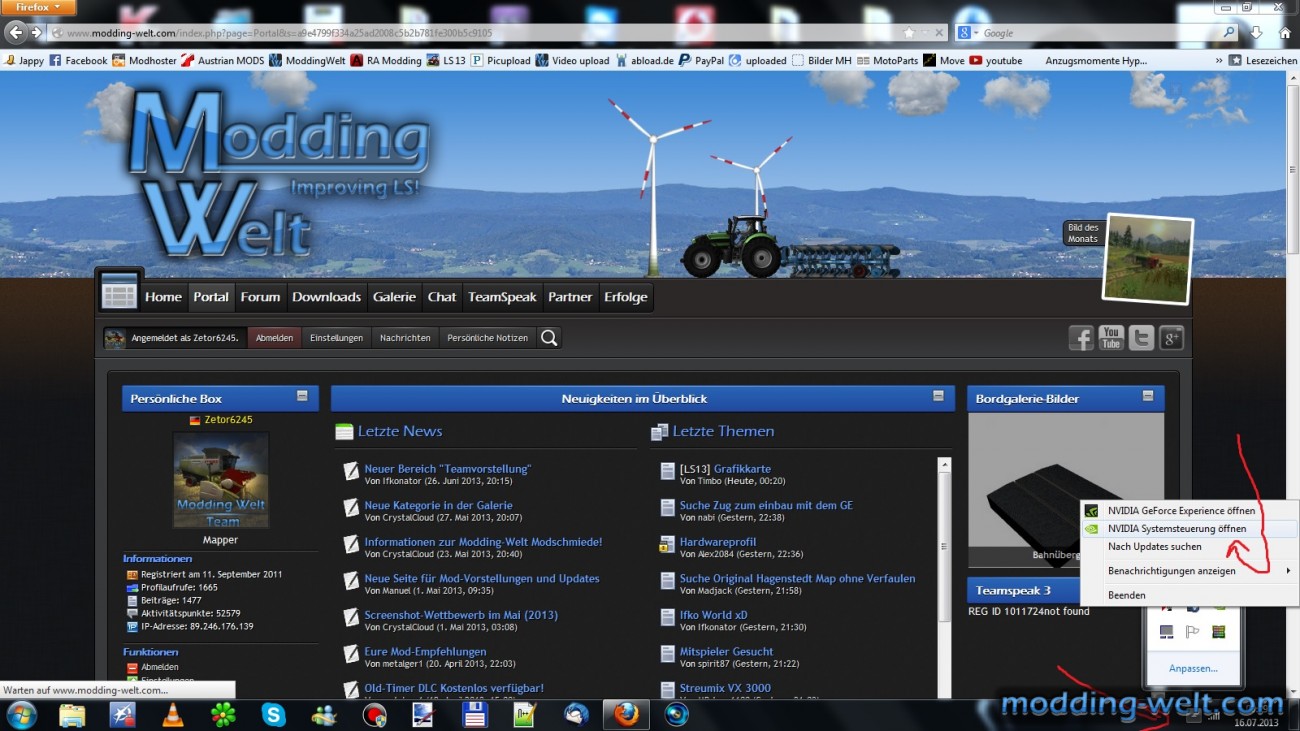Open Windows Explorer folder in taskbar
Screen dimensions: 1300x731
point(72,715)
